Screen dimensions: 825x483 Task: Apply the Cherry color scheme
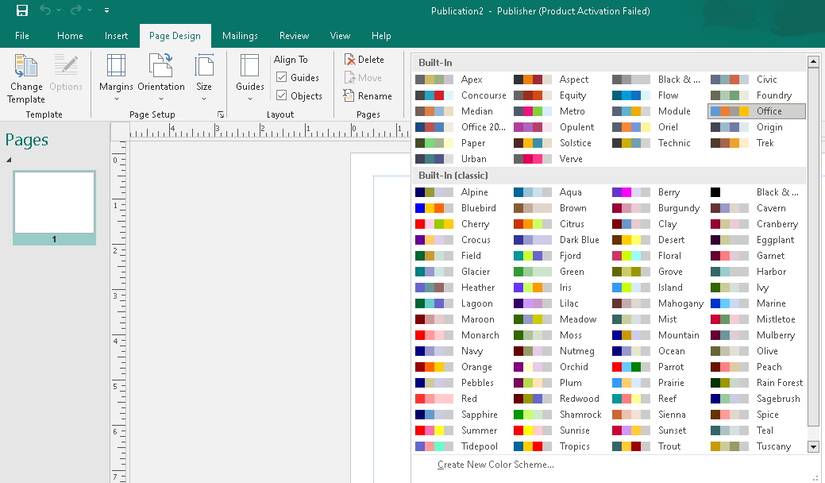point(458,224)
